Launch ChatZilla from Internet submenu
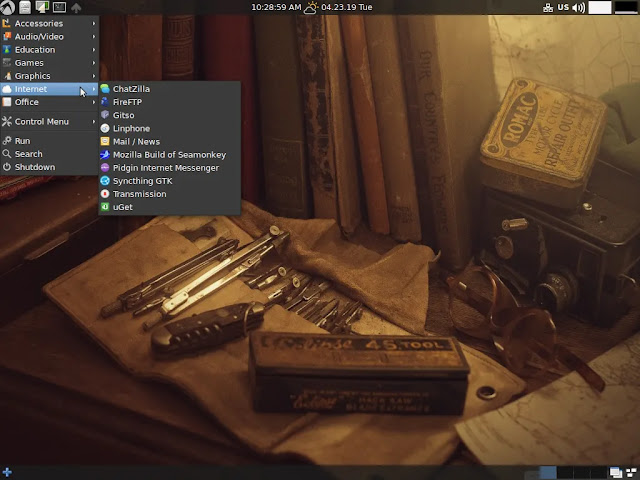Screen dimensions: 640x480 [169, 89]
